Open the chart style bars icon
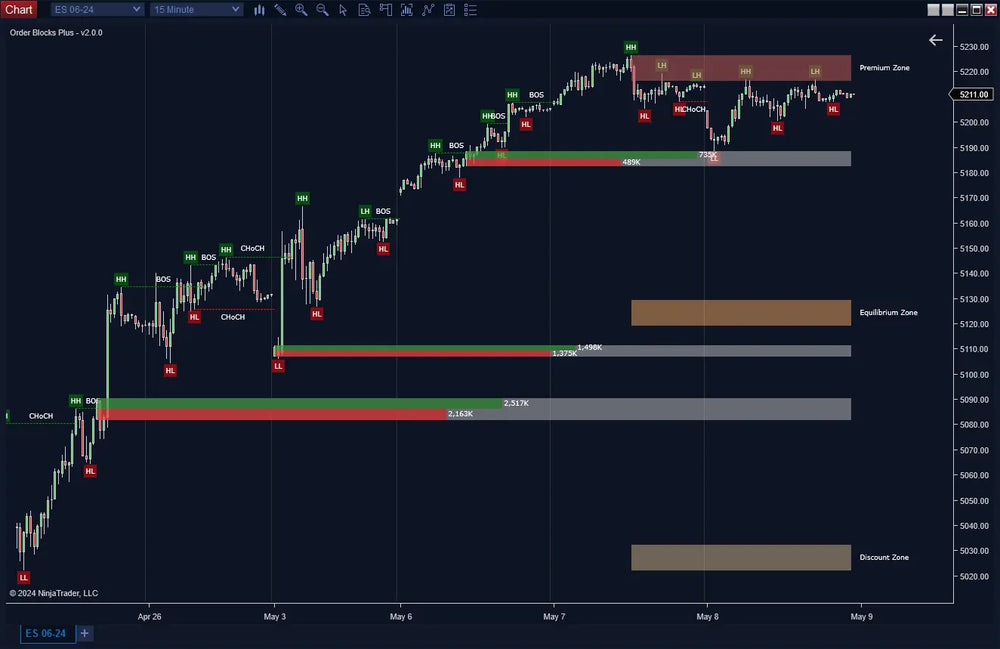 click(x=259, y=10)
